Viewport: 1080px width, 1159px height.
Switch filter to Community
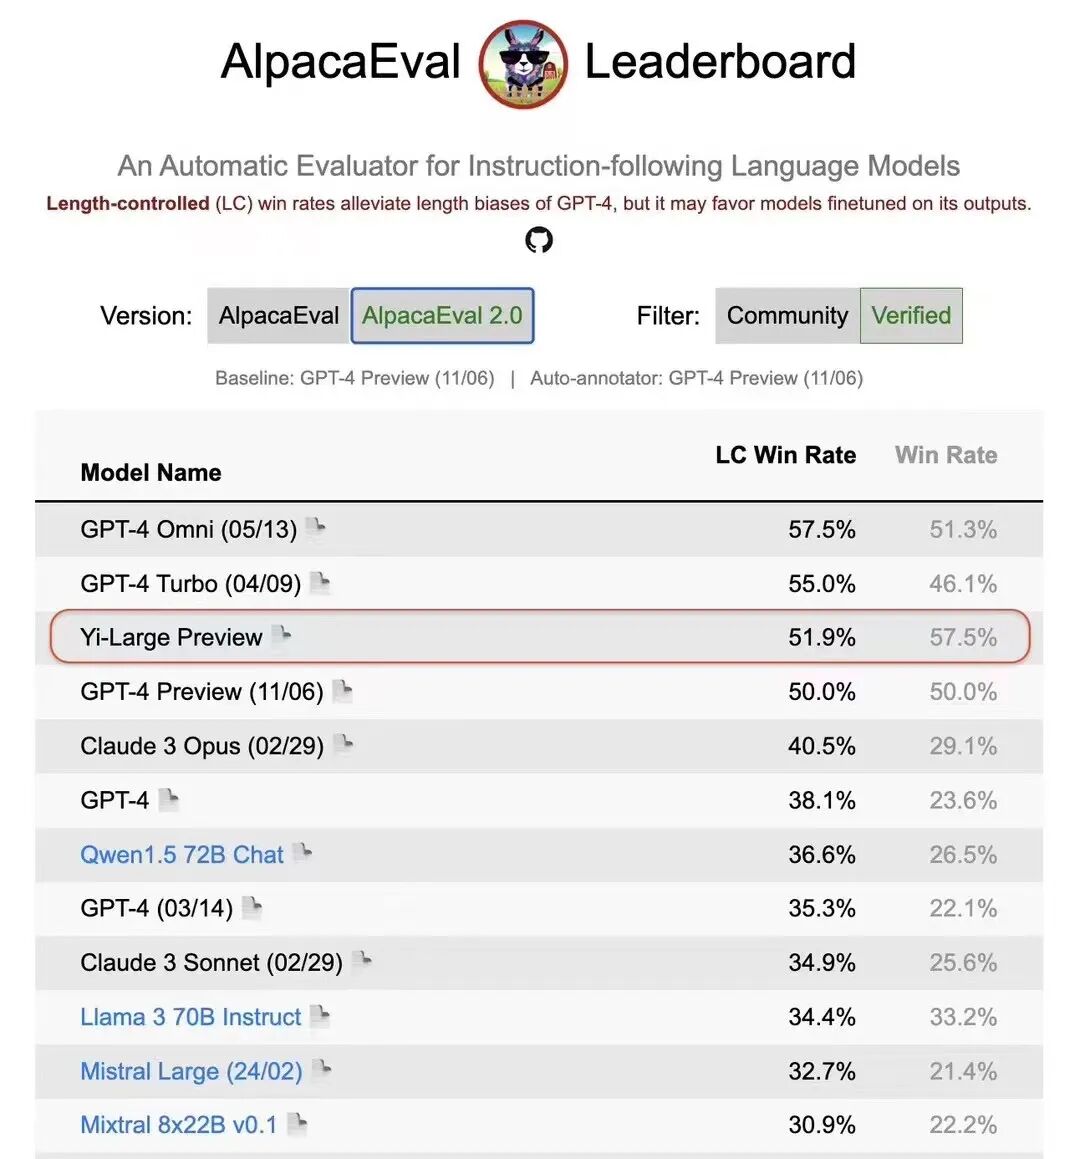[787, 316]
